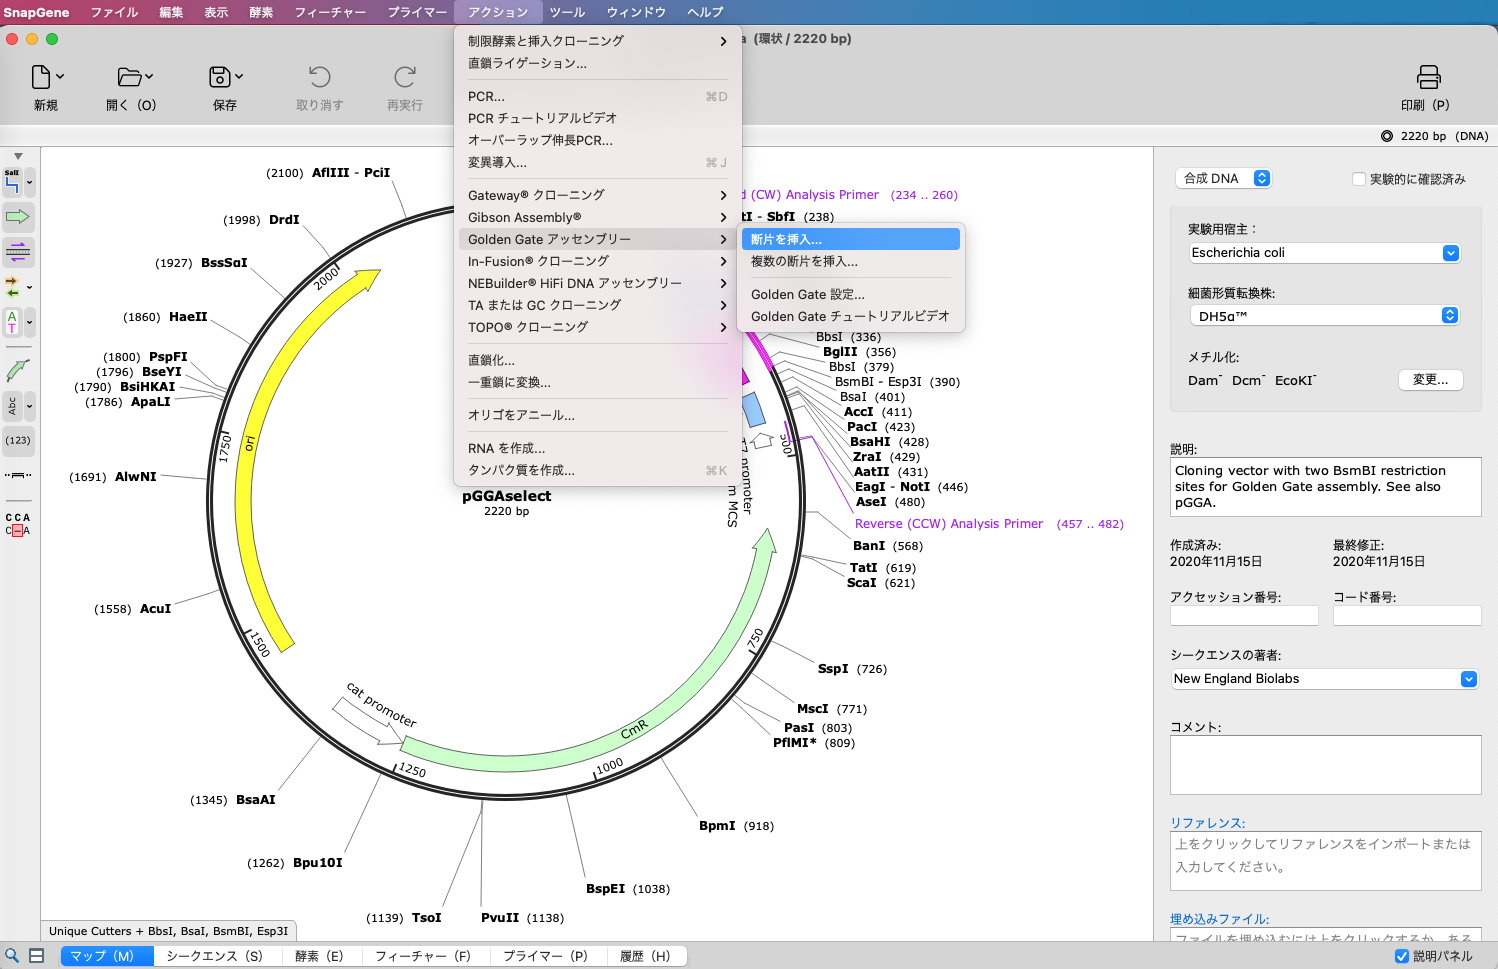Switch to the シークエンス (S) tab
This screenshot has width=1498, height=969.
point(214,956)
